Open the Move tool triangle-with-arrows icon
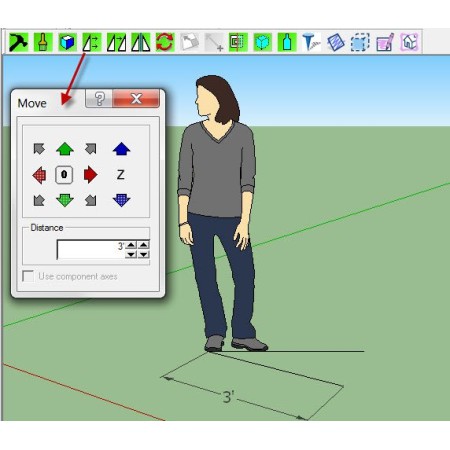 point(92,42)
